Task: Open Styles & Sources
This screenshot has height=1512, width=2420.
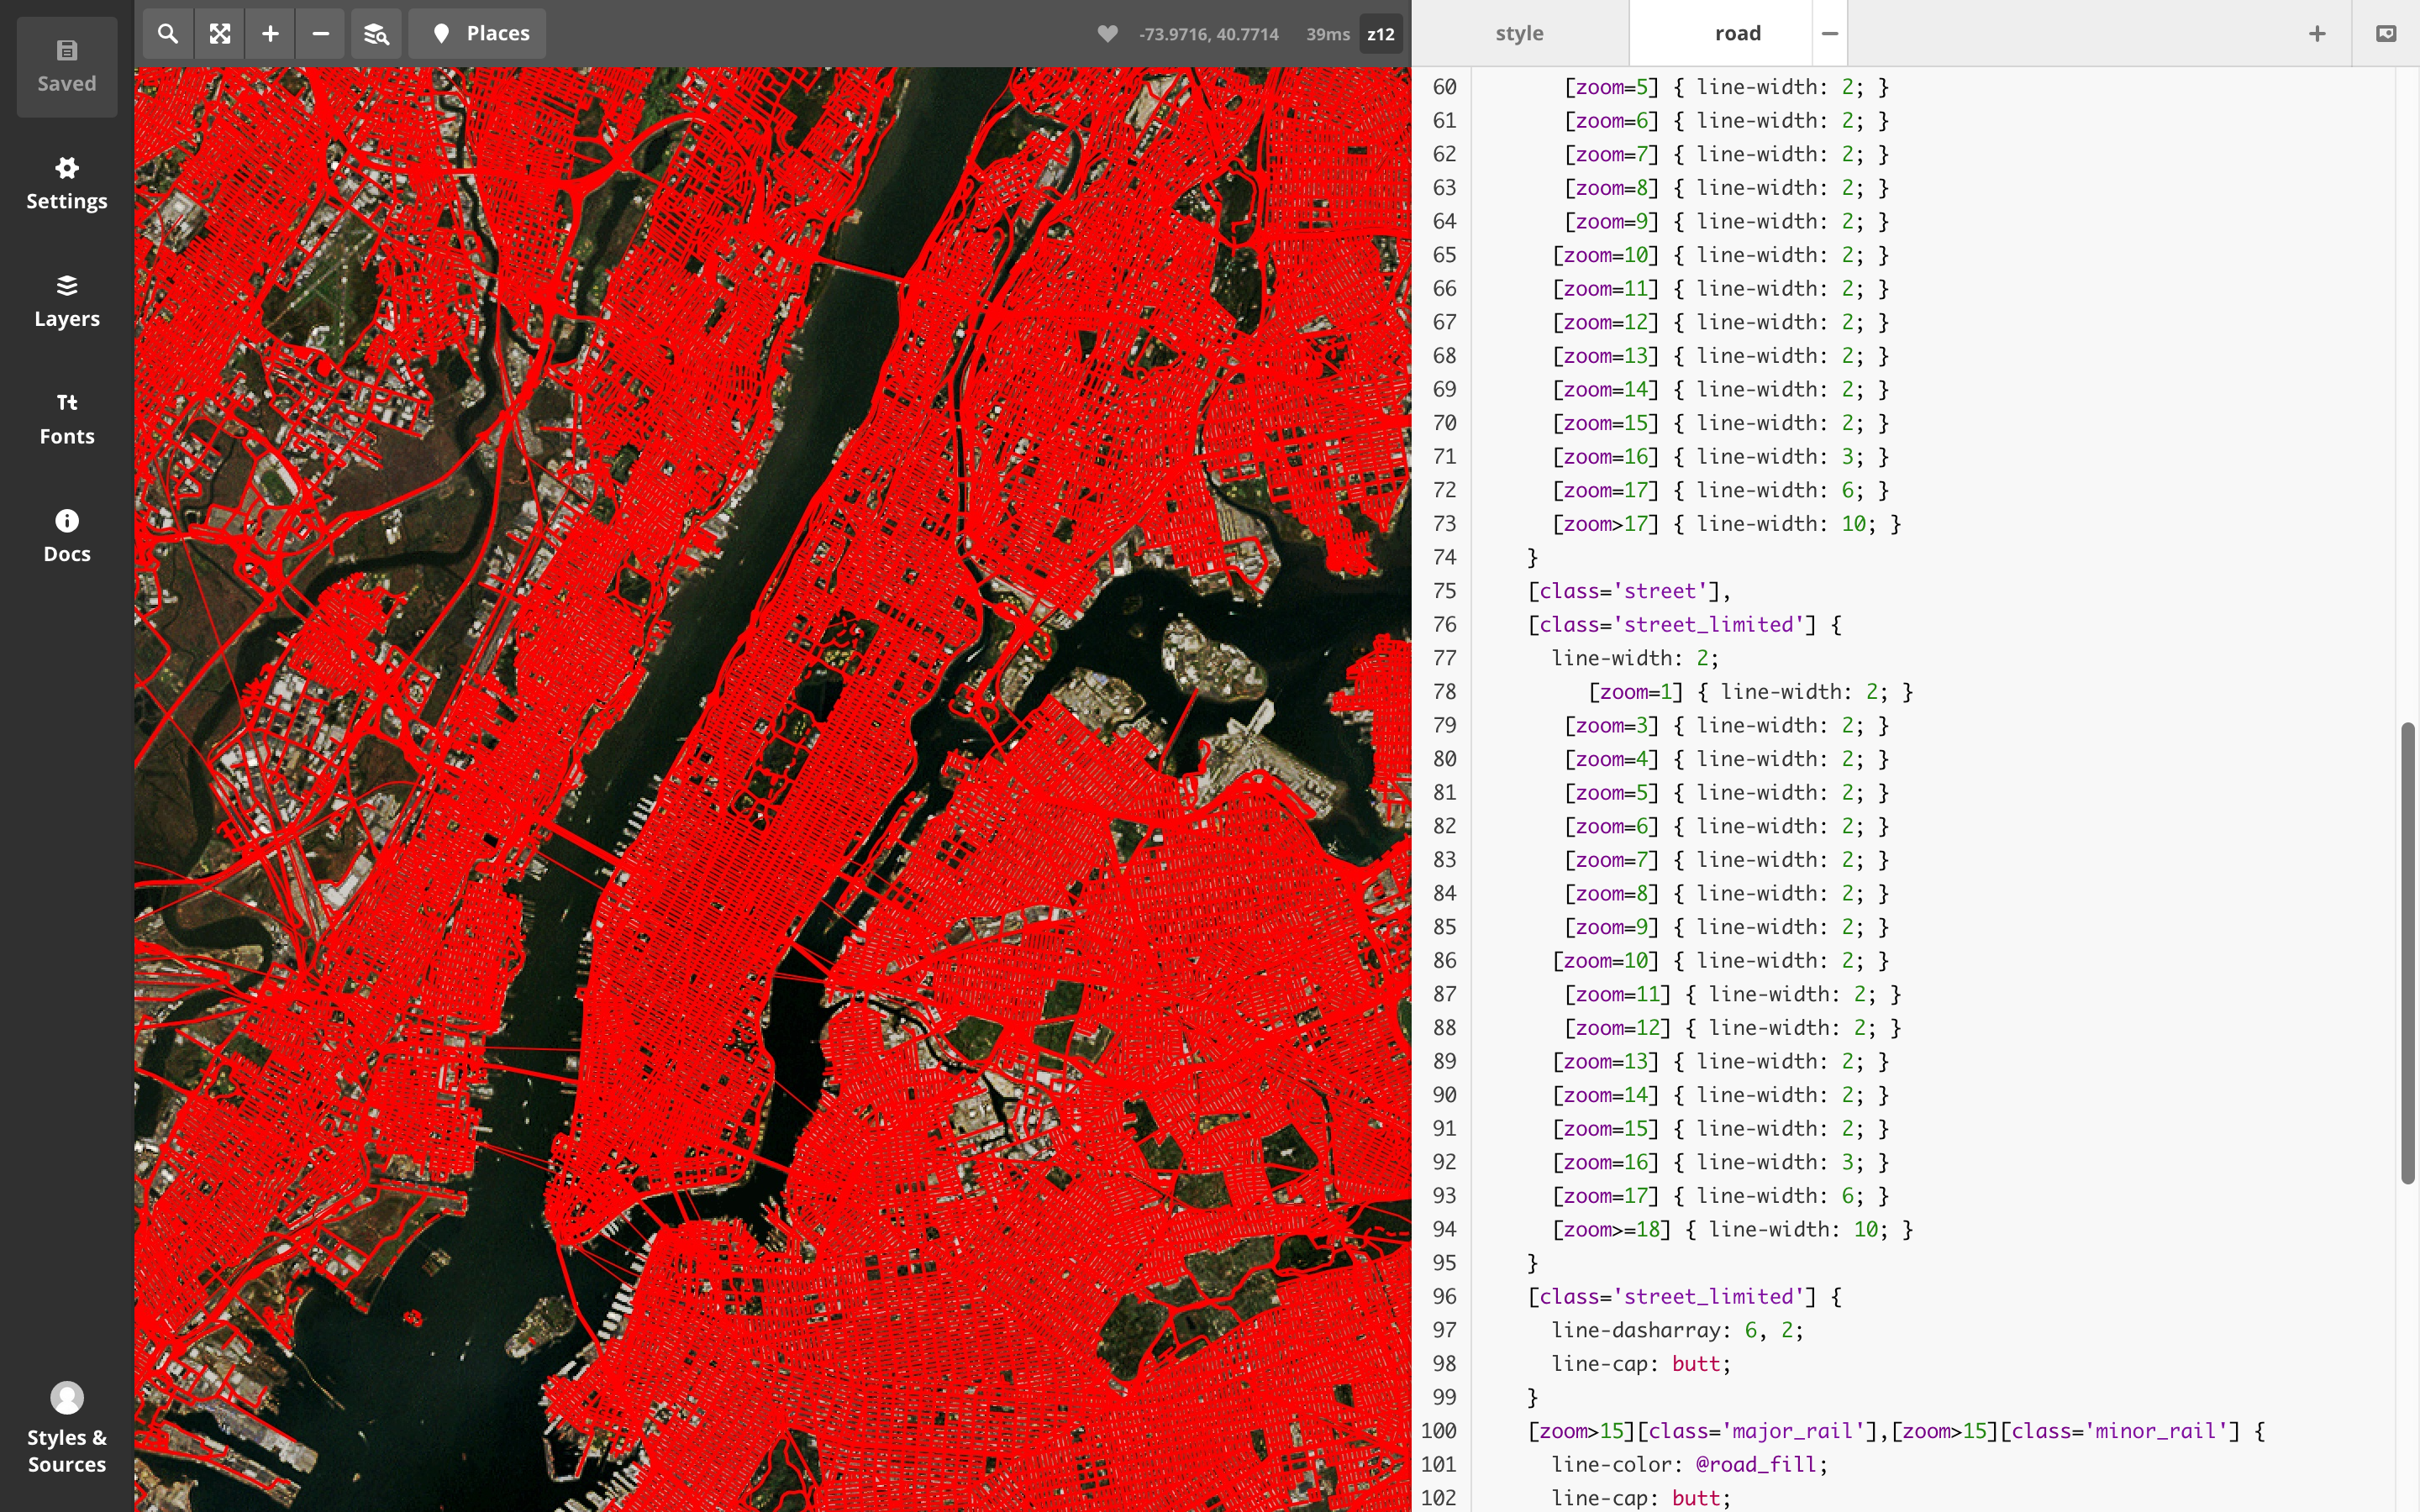Action: 67,1428
